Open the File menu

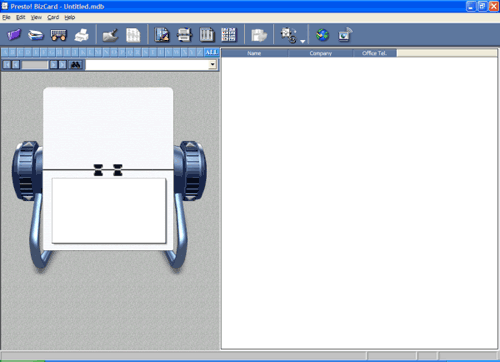coord(6,17)
